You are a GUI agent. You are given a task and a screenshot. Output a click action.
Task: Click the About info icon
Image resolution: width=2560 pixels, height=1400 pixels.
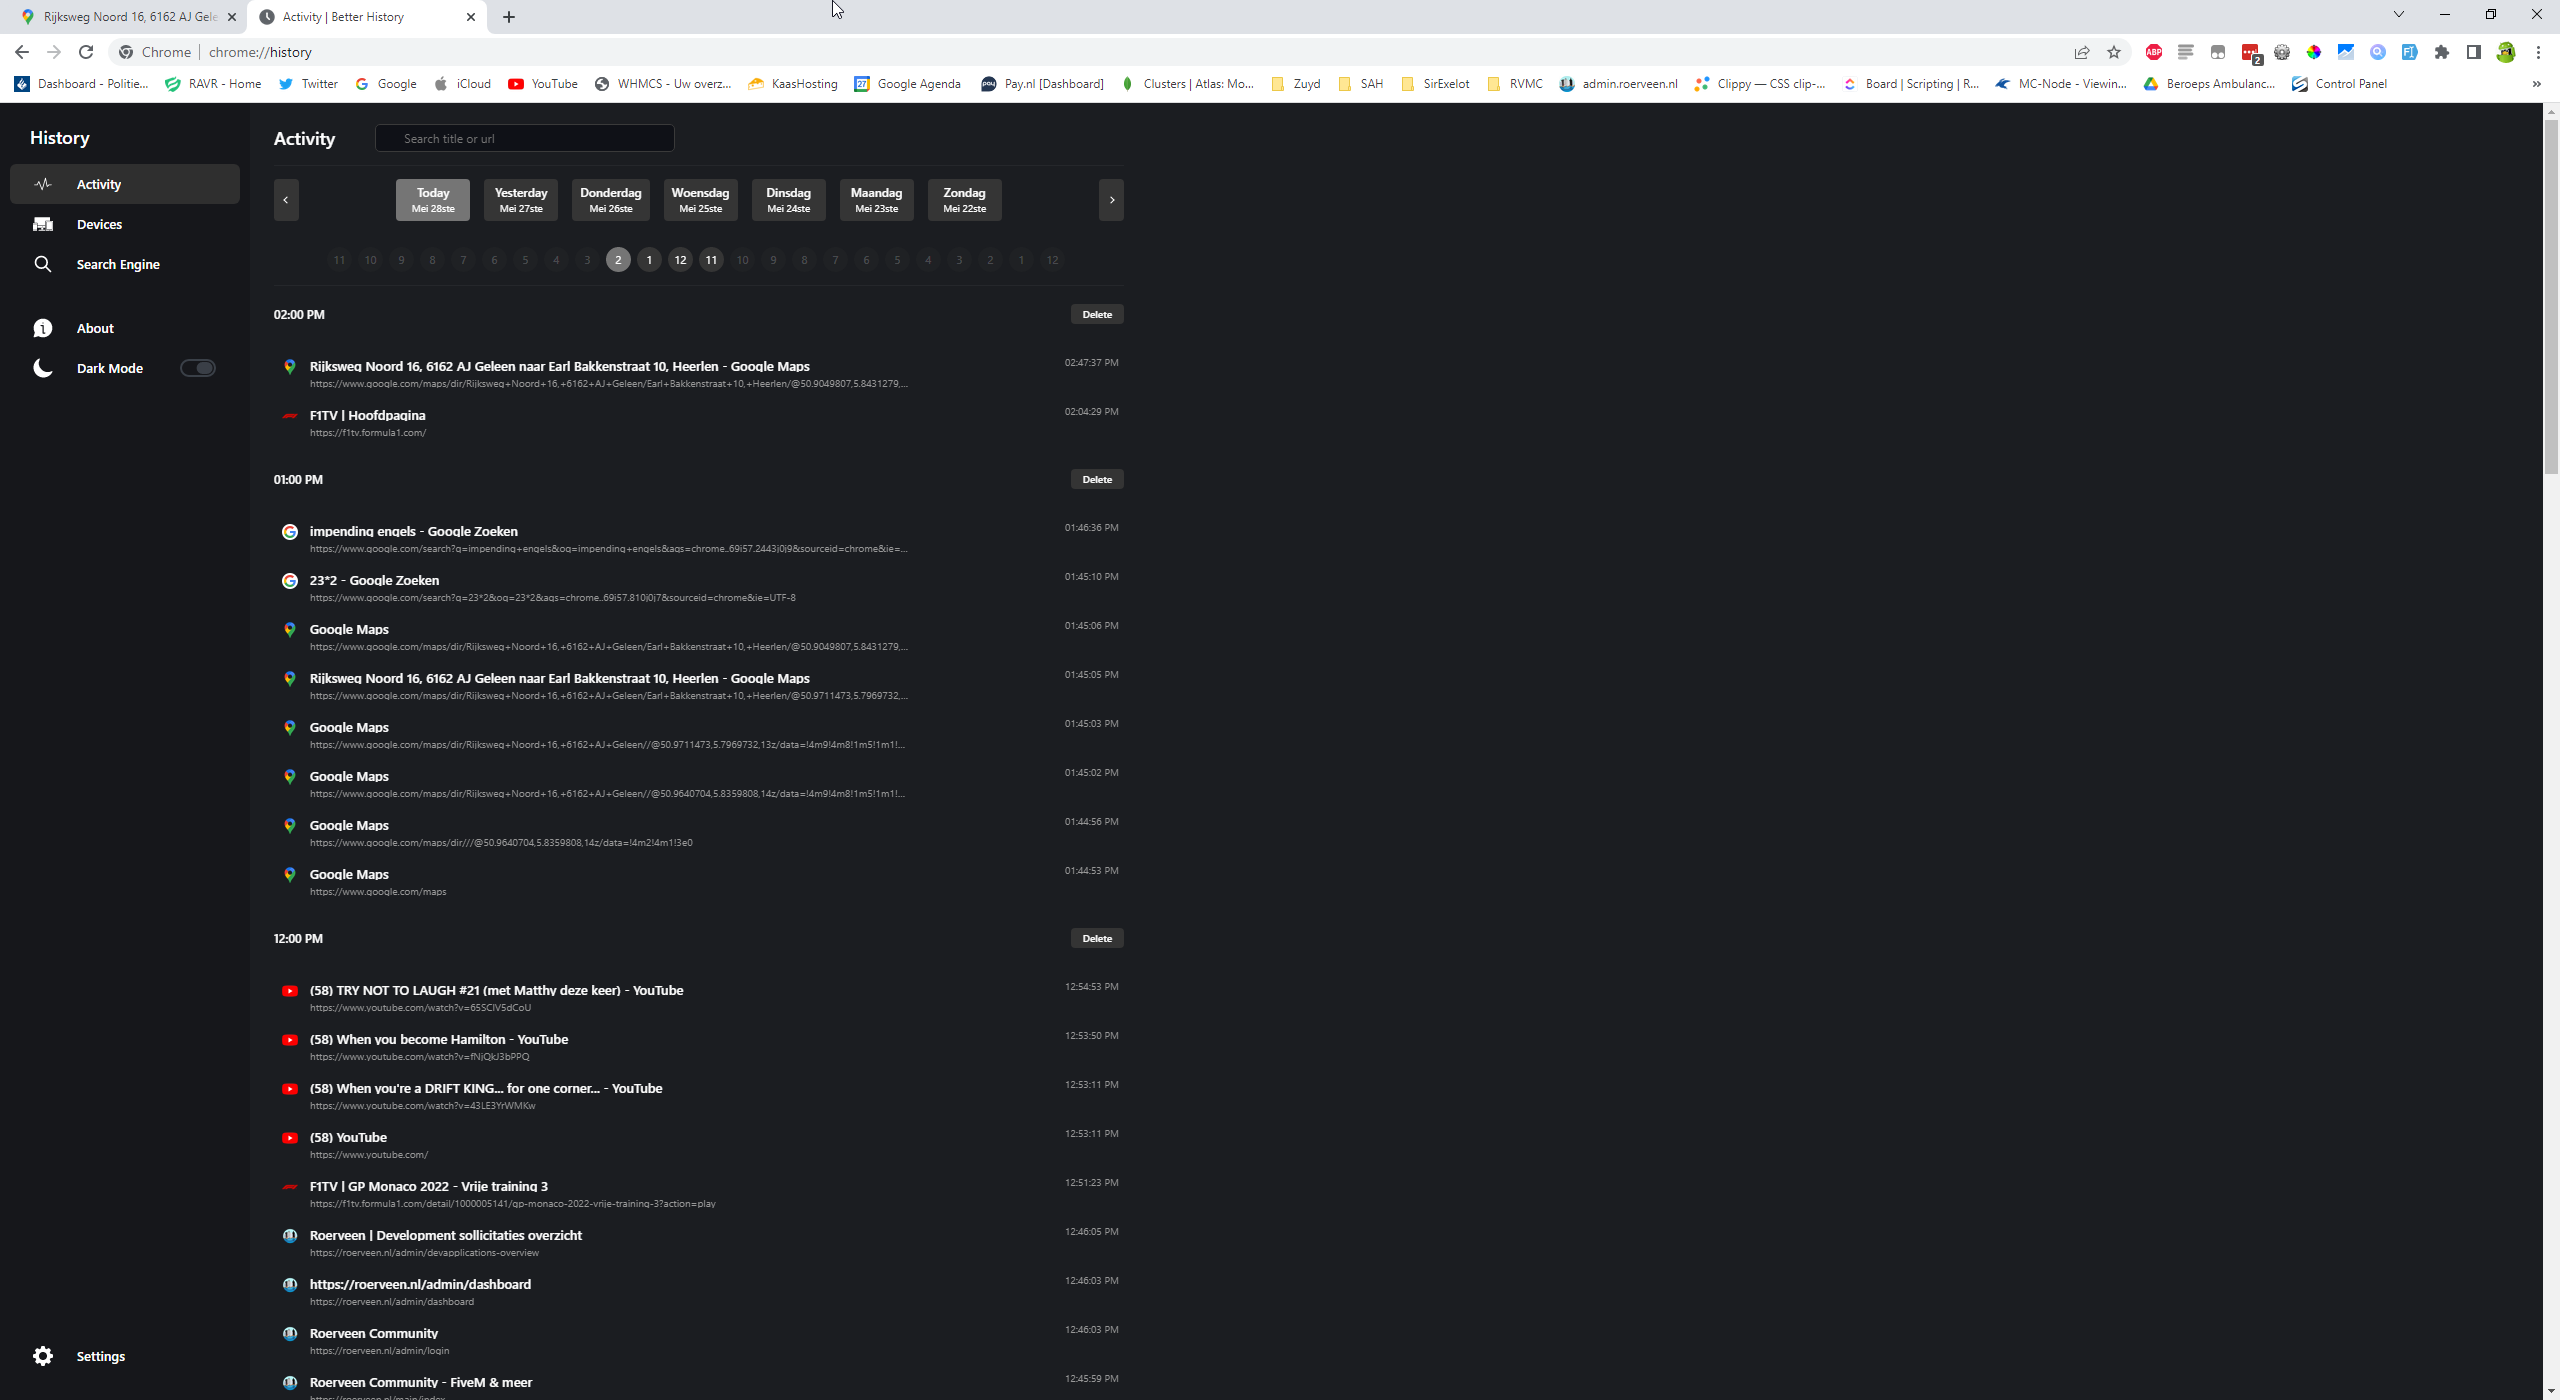tap(43, 328)
